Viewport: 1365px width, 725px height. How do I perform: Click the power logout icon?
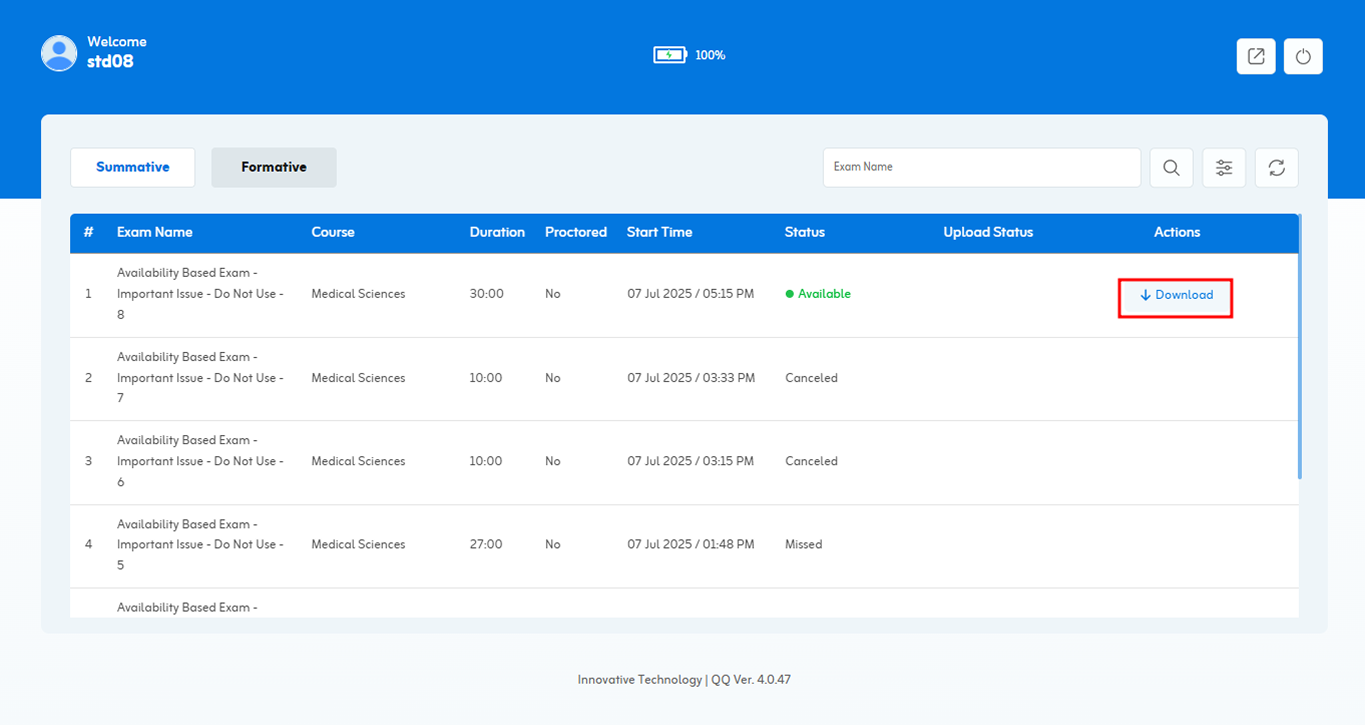1303,56
